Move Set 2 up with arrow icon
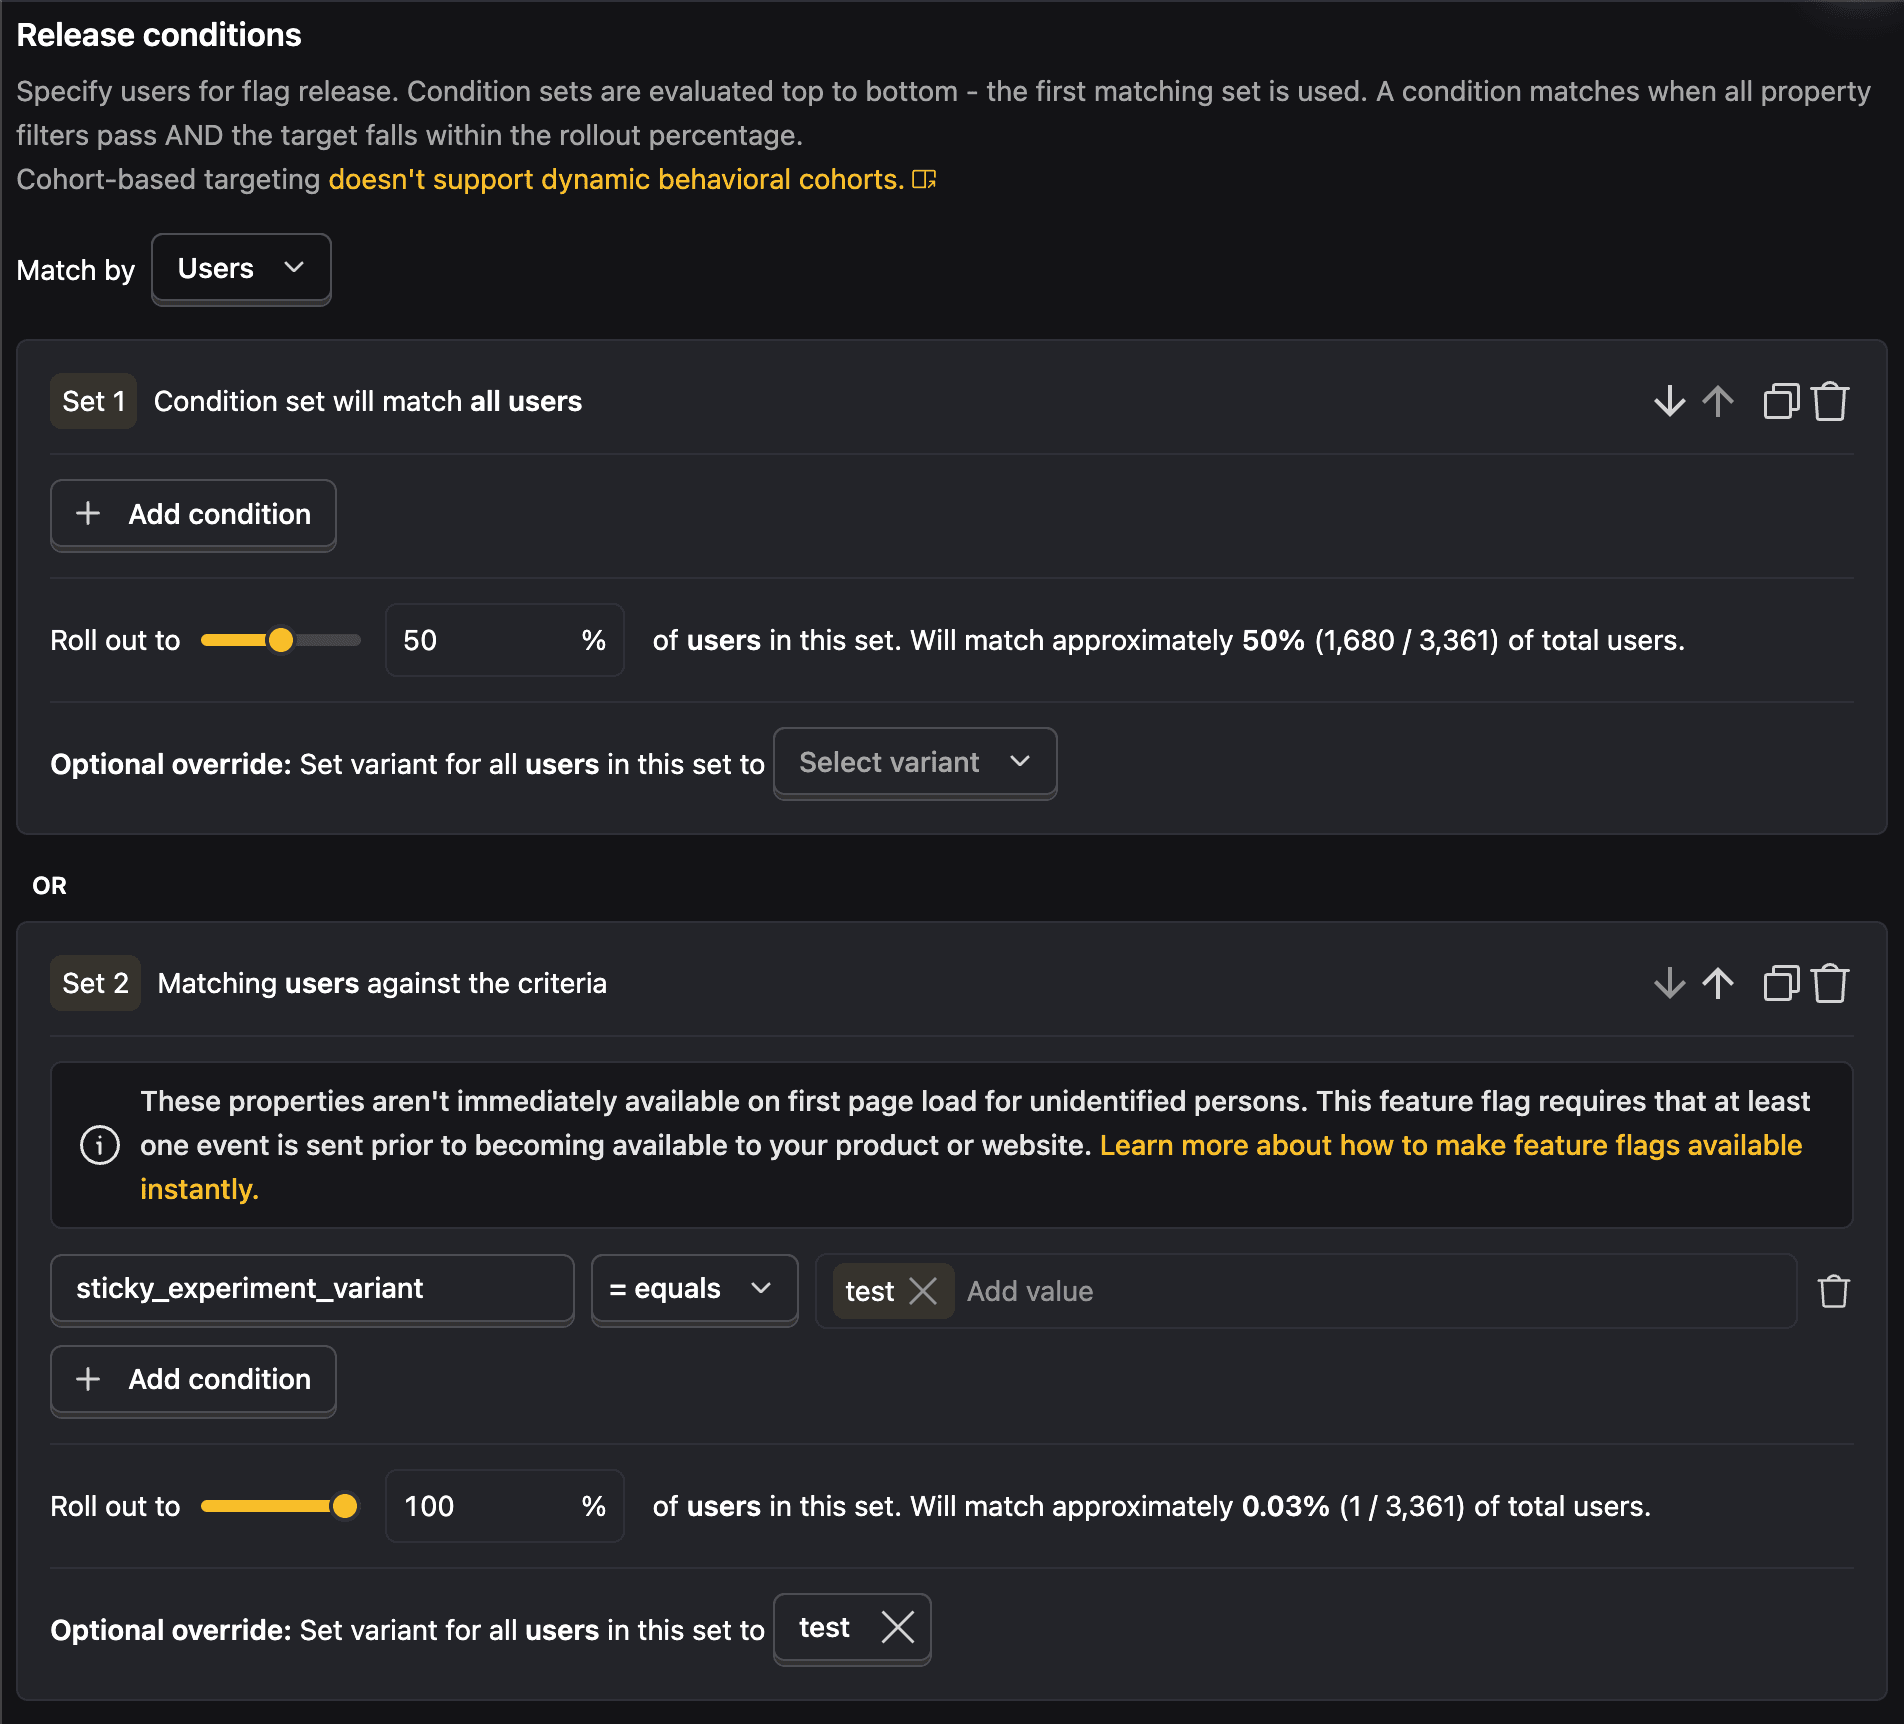 (1718, 983)
